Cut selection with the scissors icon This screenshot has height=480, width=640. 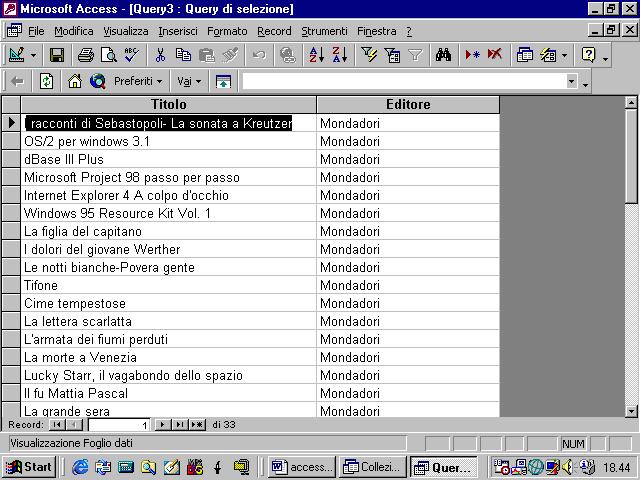coord(160,55)
